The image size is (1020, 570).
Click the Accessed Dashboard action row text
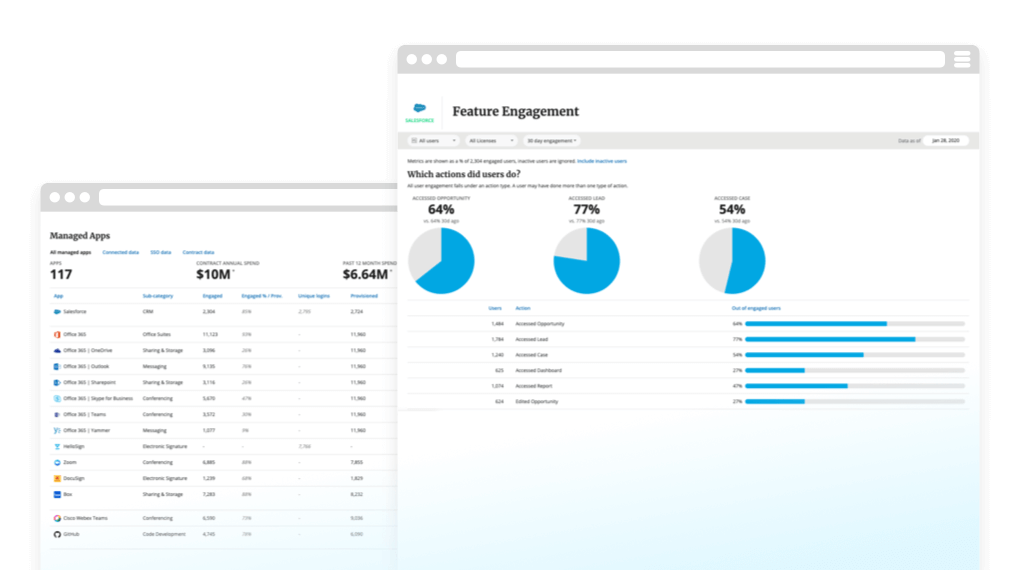(539, 370)
